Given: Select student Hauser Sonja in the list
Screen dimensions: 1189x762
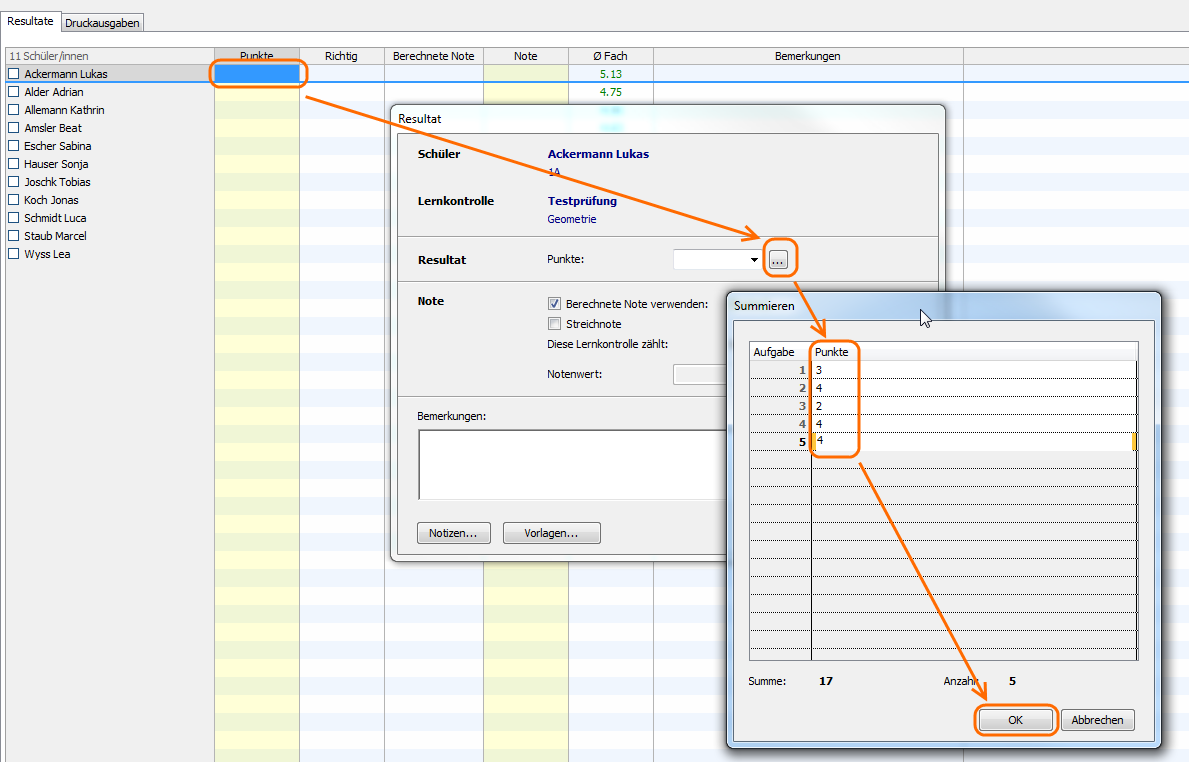Looking at the screenshot, I should click(56, 164).
